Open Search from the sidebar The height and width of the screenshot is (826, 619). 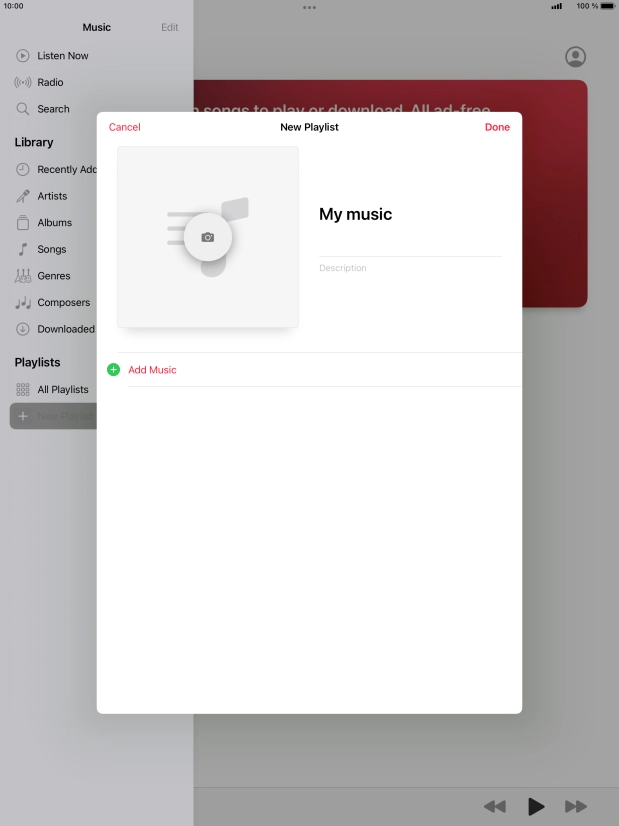[x=53, y=109]
